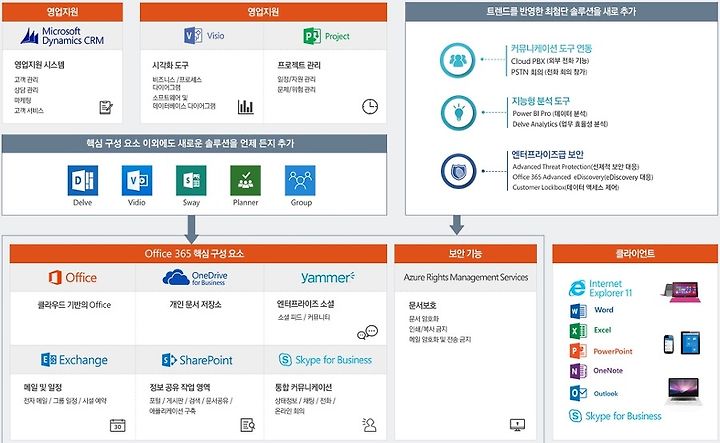Select the green Project logo
This screenshot has height=443, width=720.
(x=326, y=36)
